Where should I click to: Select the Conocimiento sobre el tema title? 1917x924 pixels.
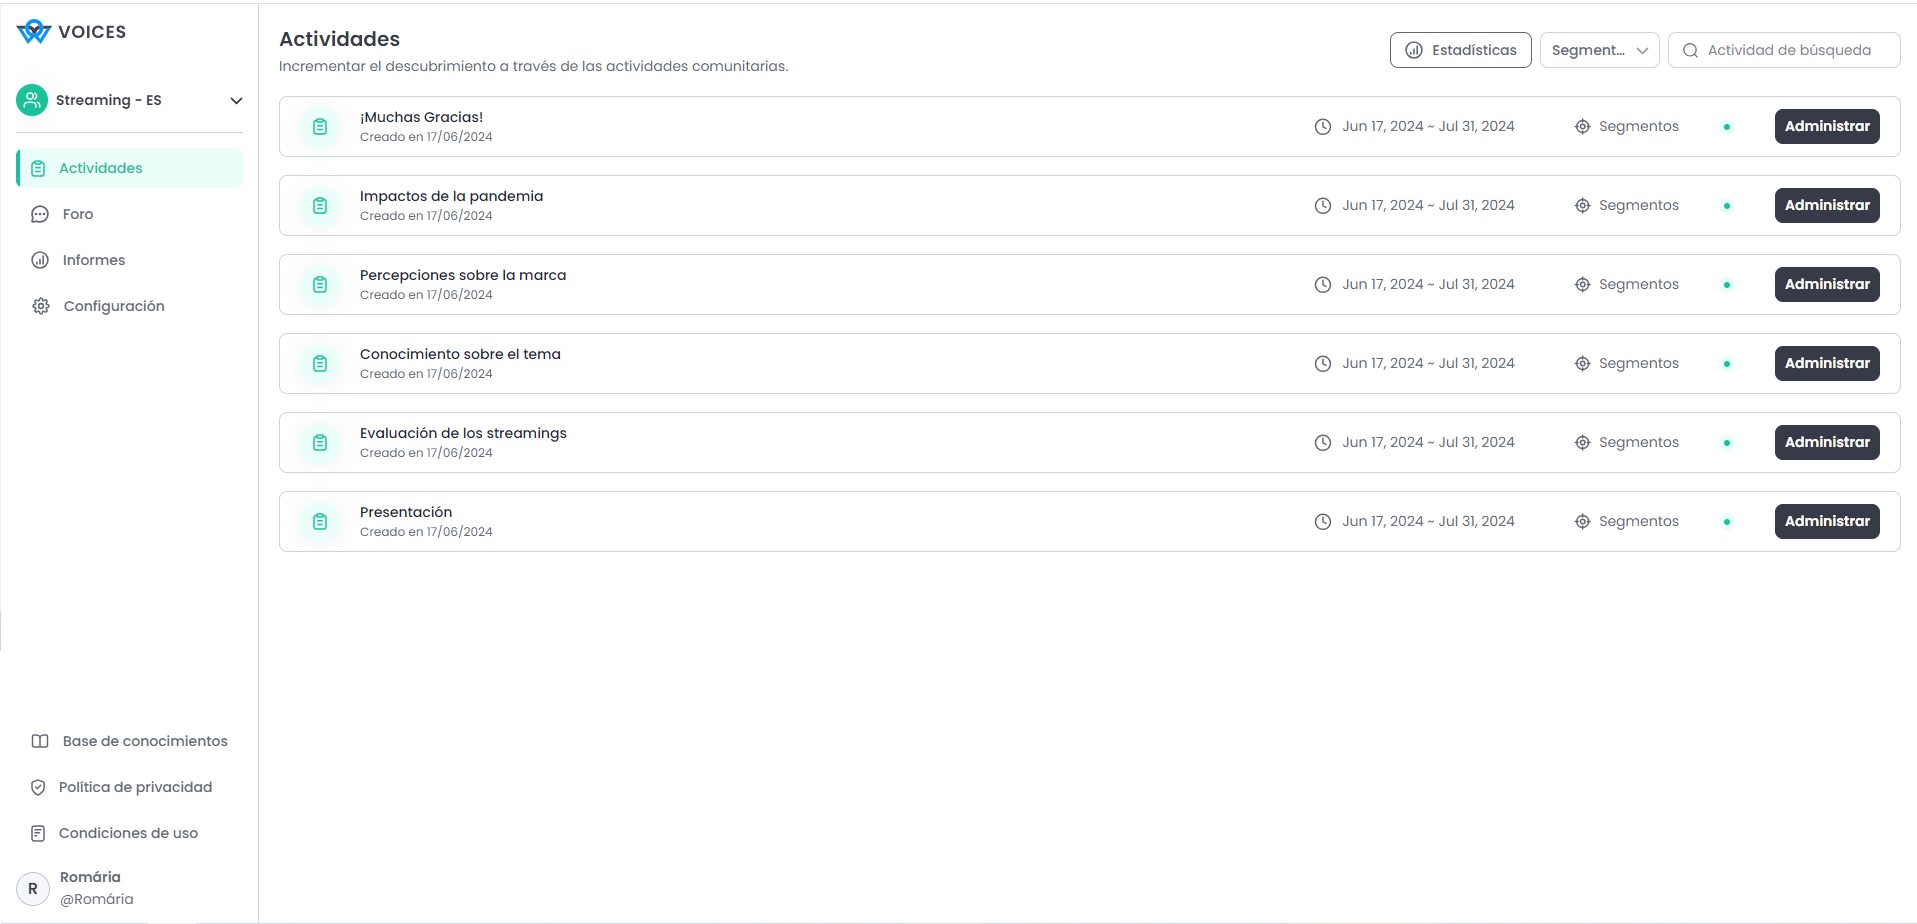tap(460, 354)
